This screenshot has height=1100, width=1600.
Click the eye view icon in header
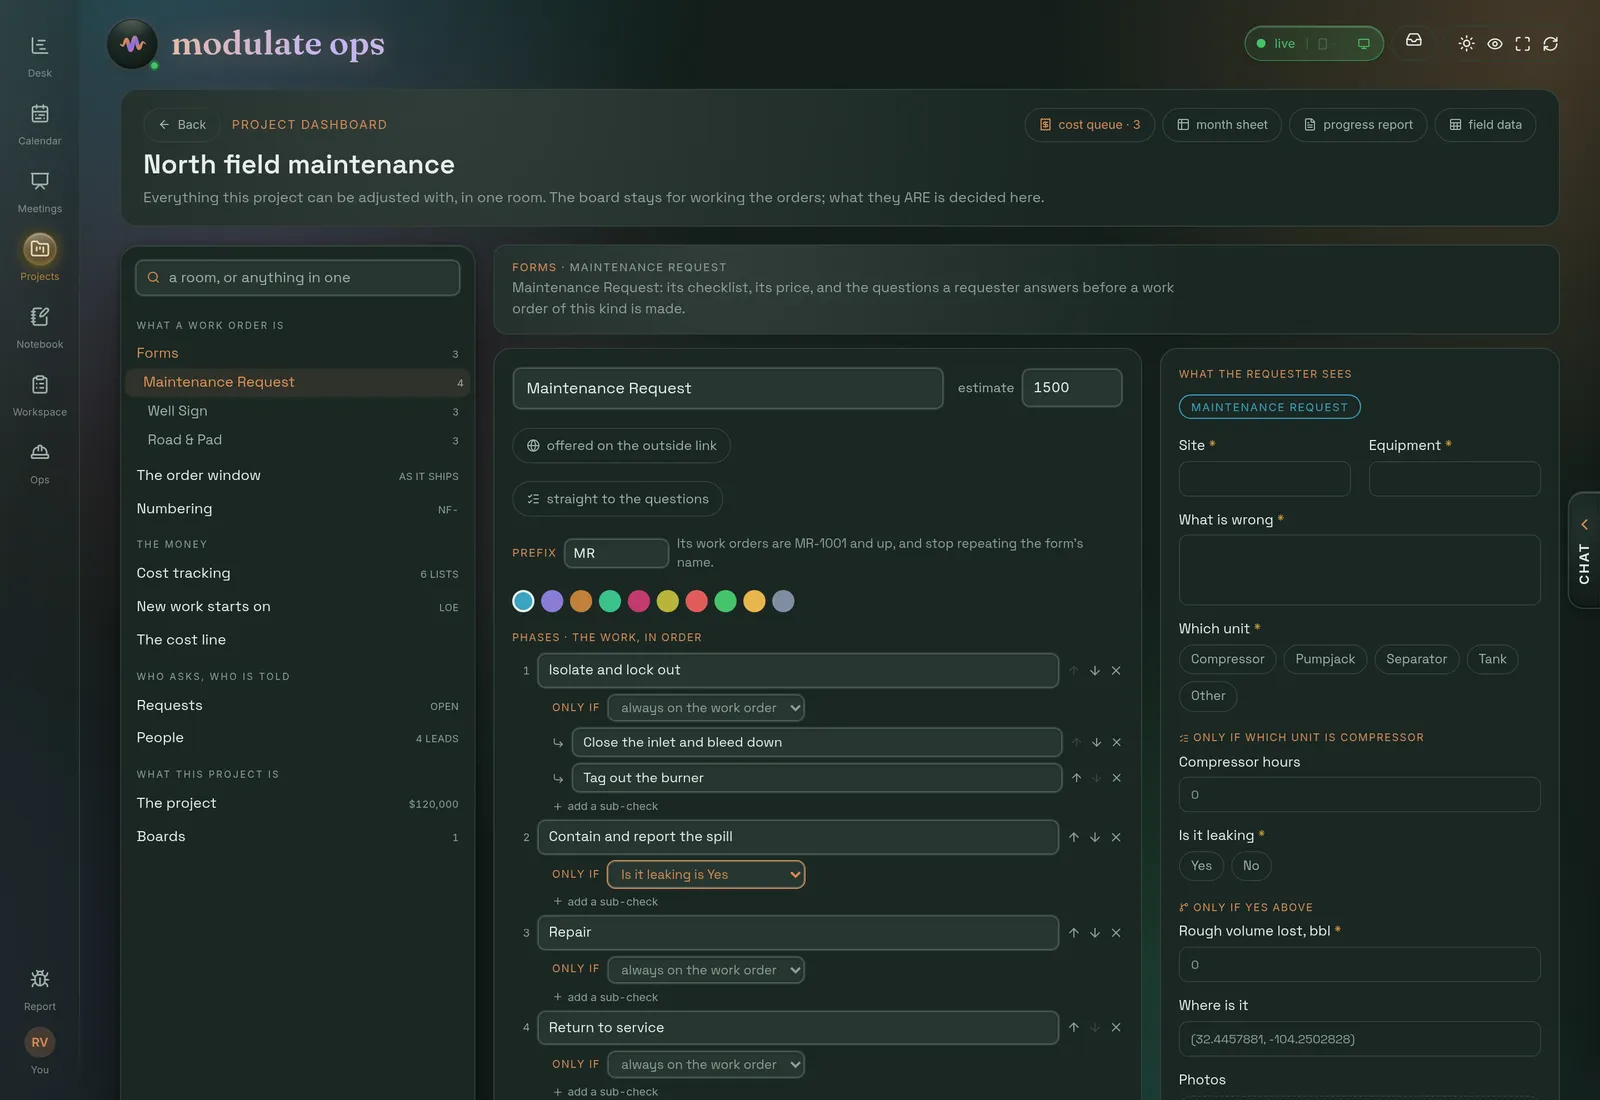coord(1495,43)
